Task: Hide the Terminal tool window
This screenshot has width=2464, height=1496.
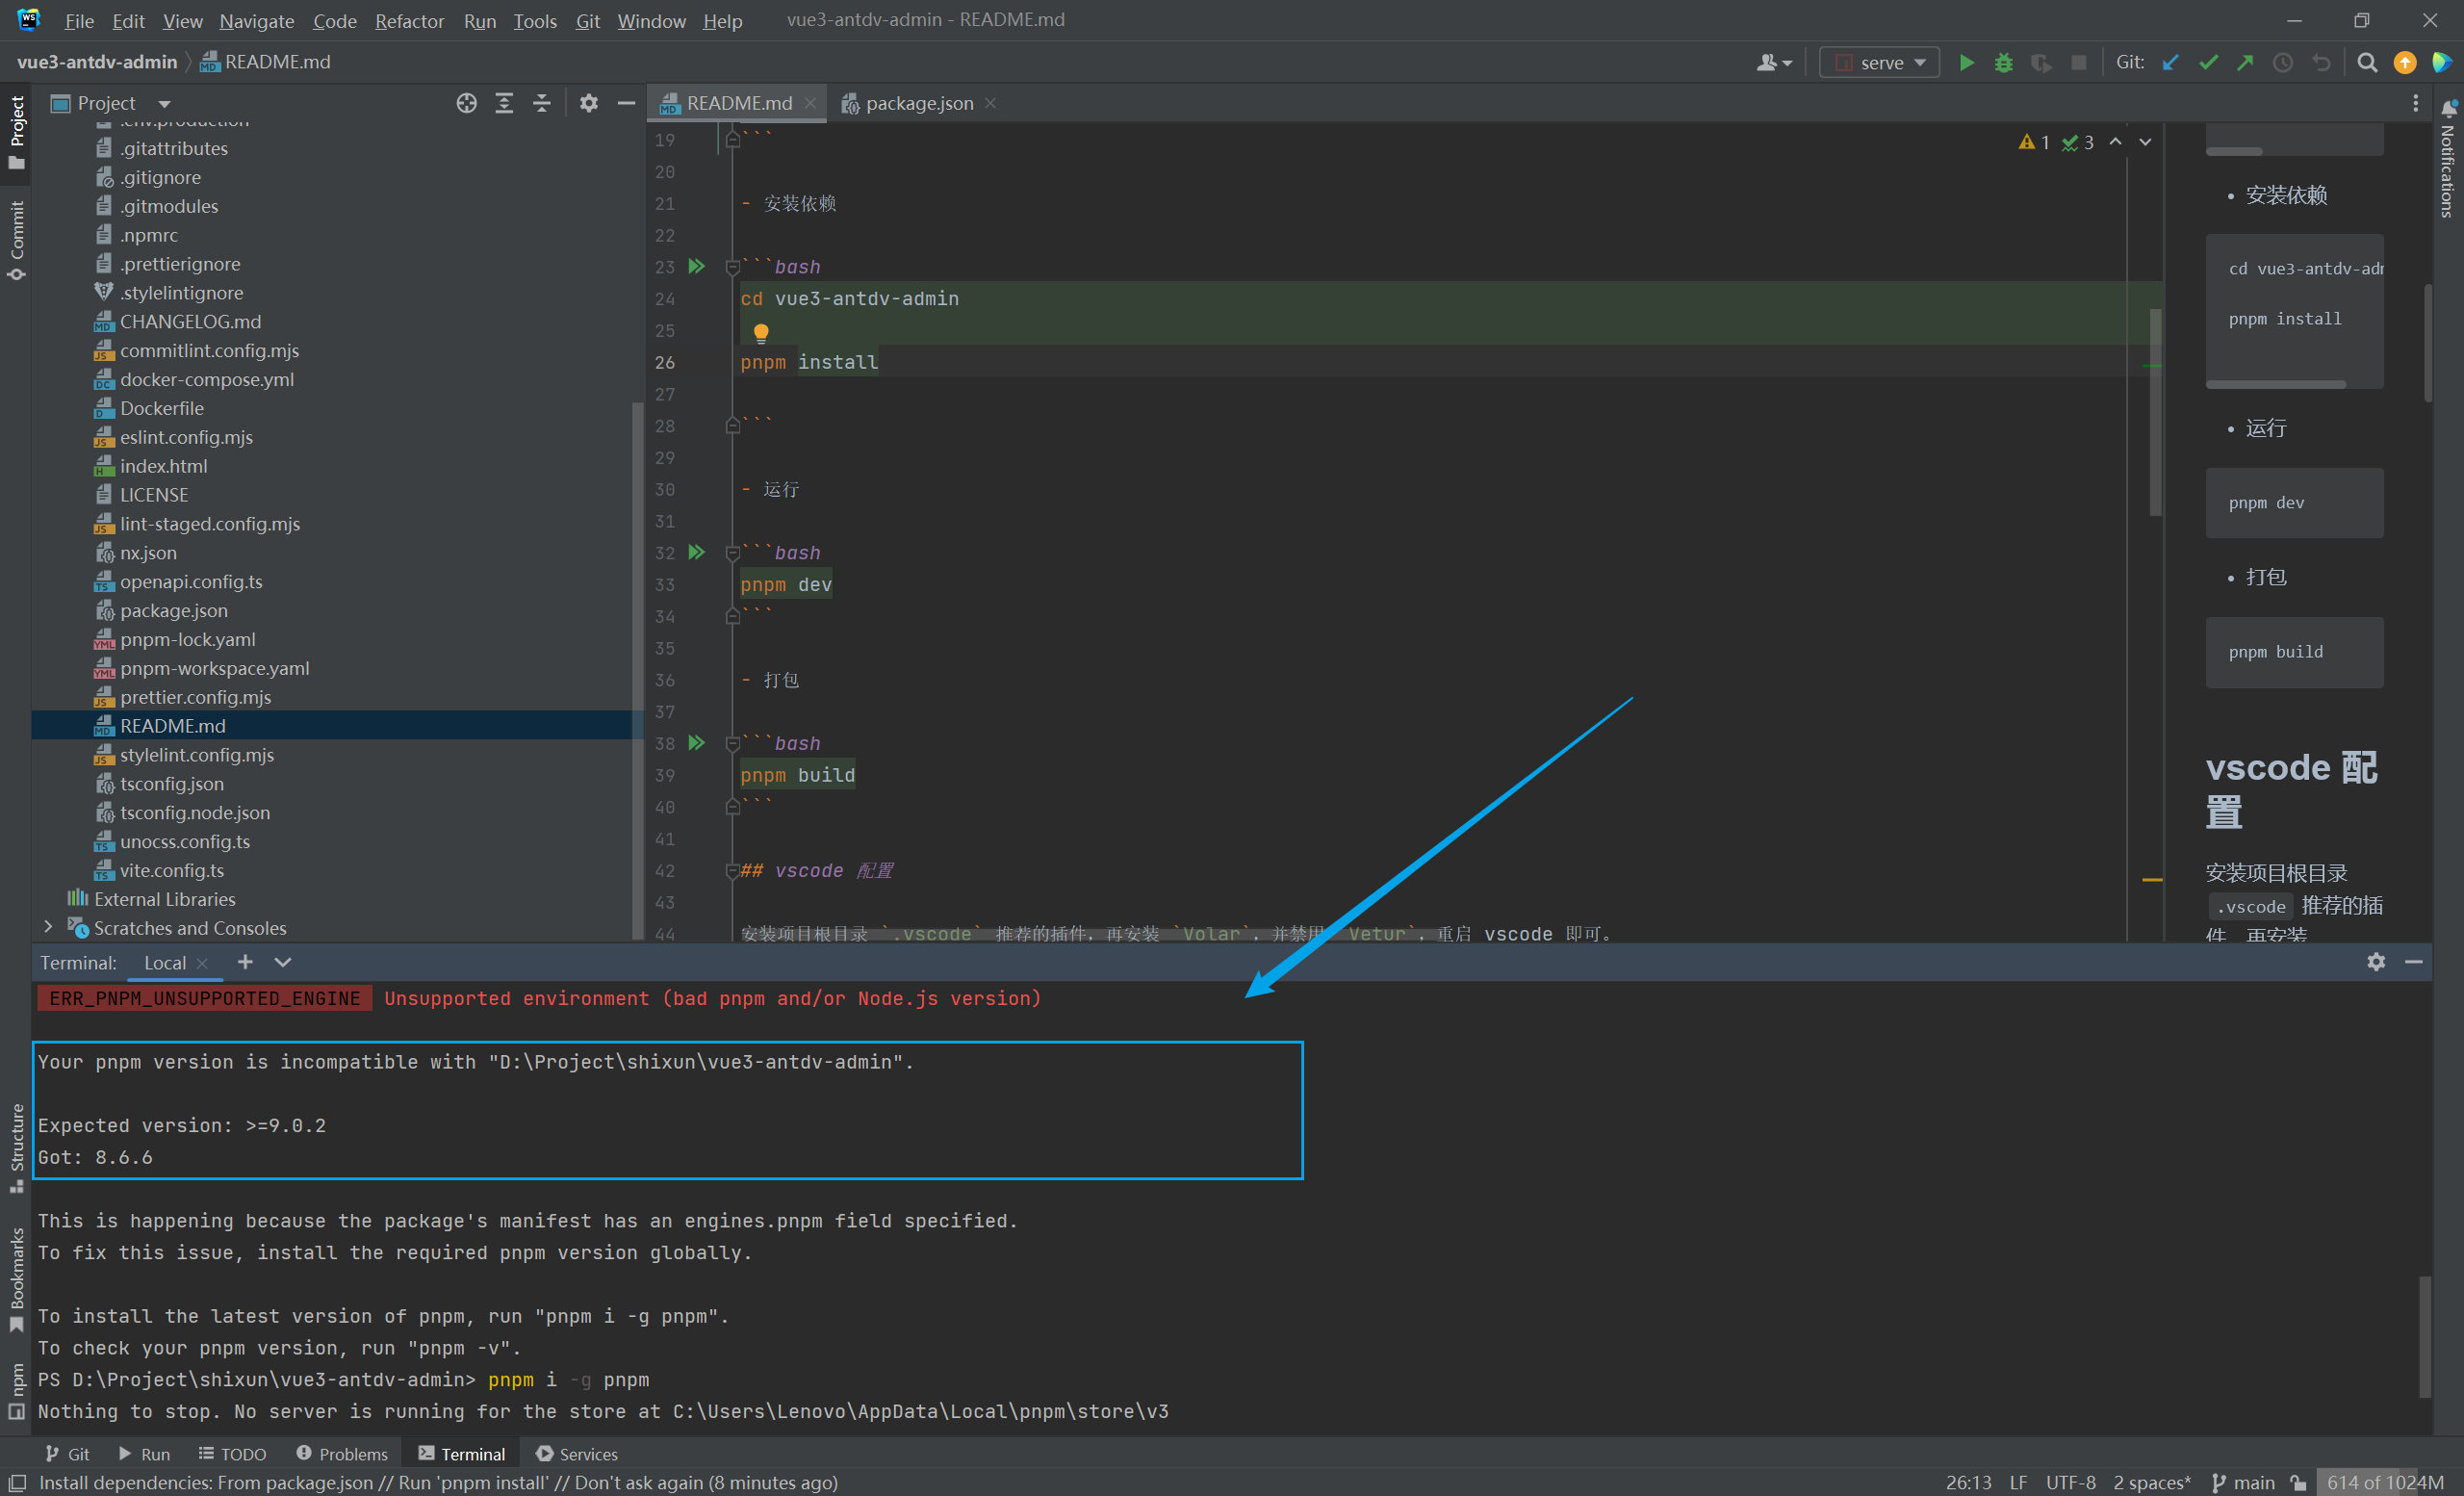Action: pos(2414,961)
